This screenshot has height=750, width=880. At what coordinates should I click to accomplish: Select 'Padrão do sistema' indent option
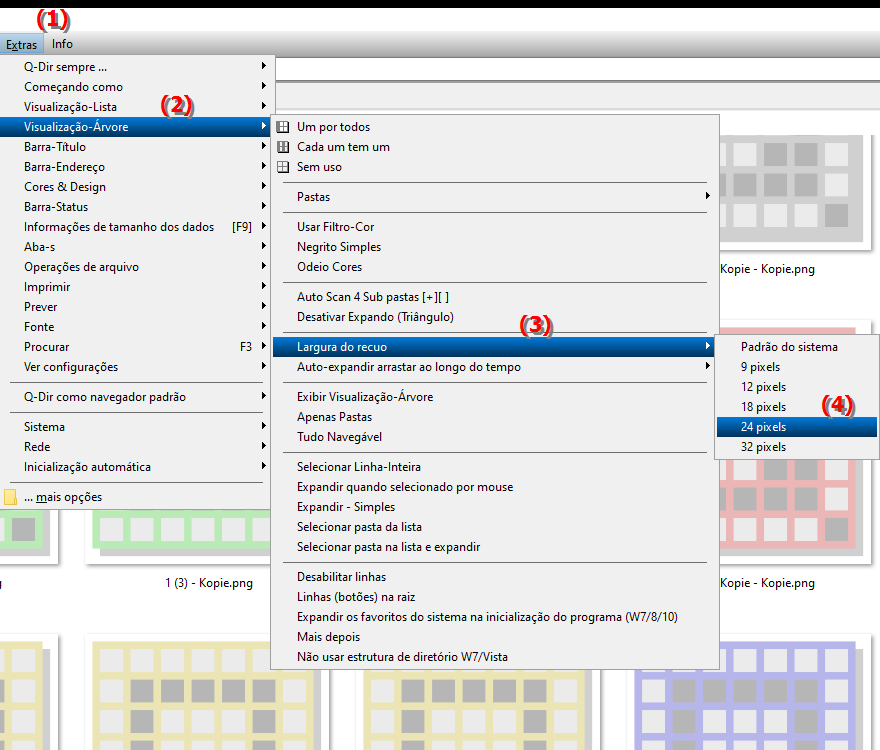[789, 347]
